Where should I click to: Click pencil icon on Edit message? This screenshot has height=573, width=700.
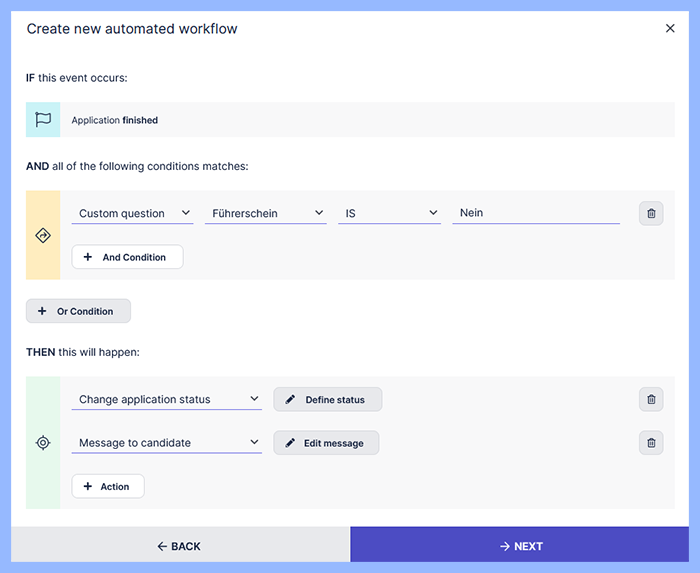pos(290,443)
